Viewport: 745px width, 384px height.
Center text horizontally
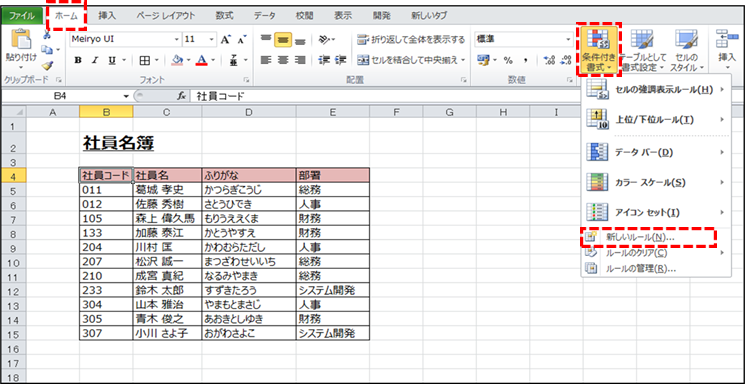coord(283,60)
